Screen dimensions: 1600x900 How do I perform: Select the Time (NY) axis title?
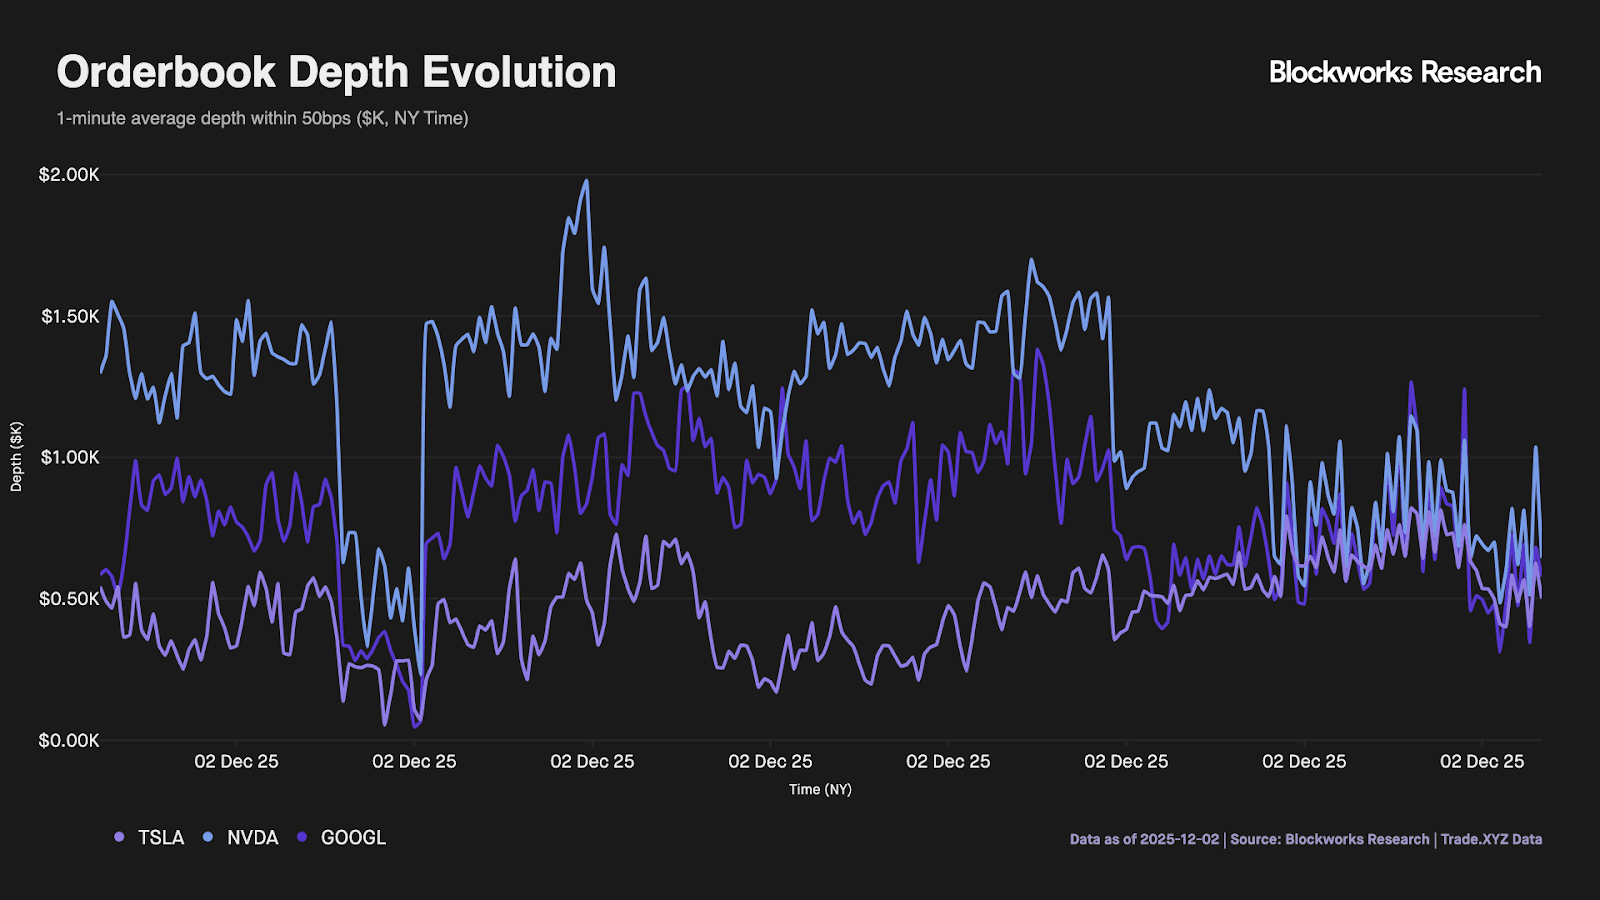(820, 789)
